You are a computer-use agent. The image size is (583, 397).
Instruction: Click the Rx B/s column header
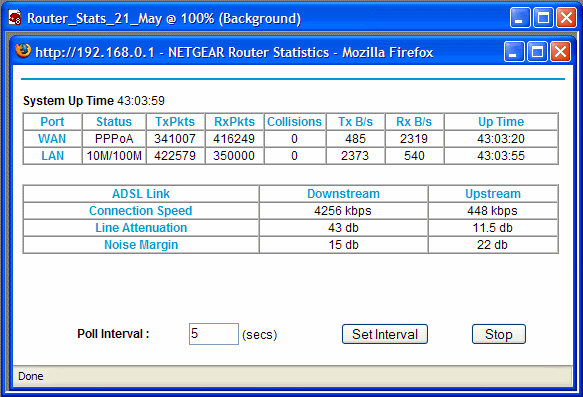point(414,122)
